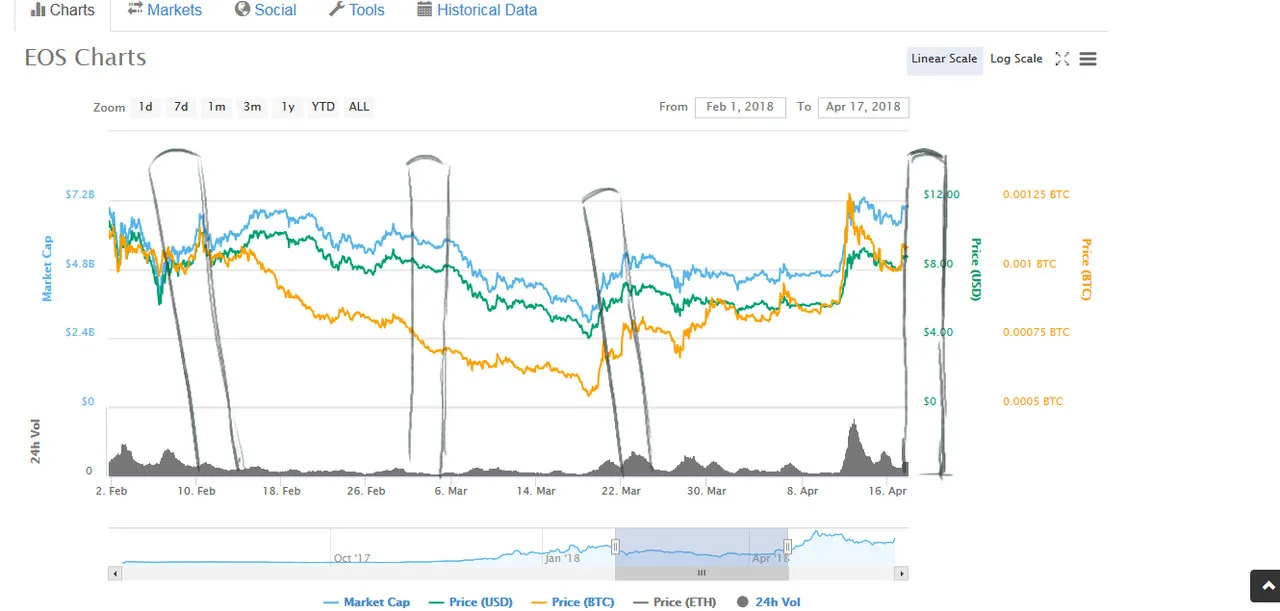Viewport: 1280px width, 611px height.
Task: Open the chart hamburger menu
Action: pyautogui.click(x=1088, y=59)
